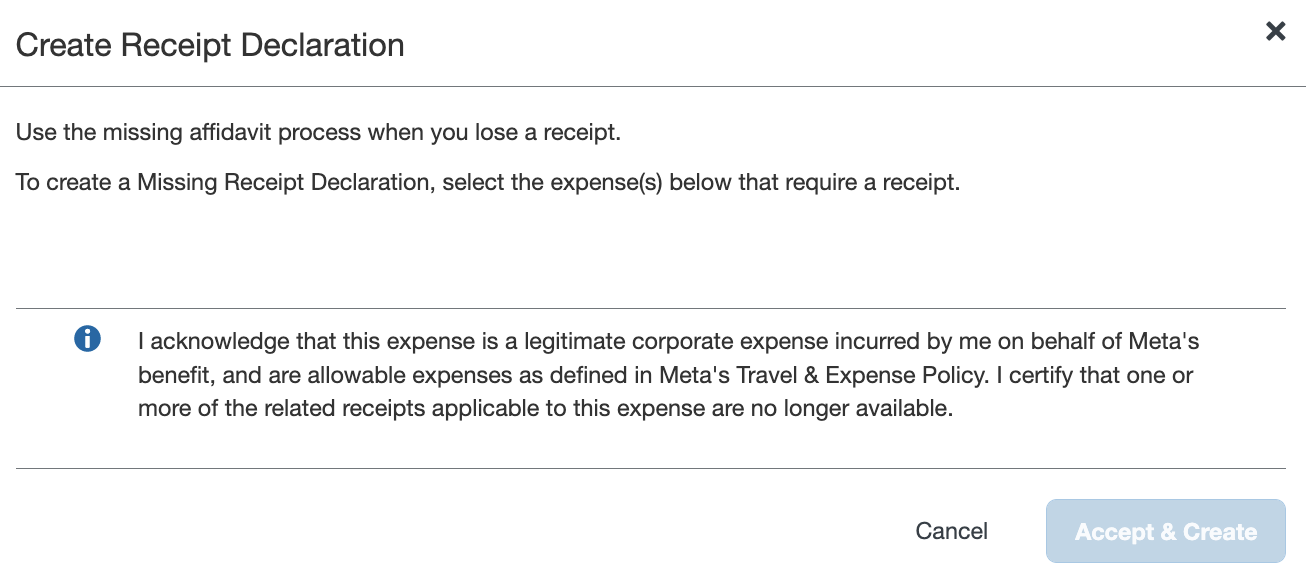Click the empty expense list area
1306x580 pixels.
point(650,250)
